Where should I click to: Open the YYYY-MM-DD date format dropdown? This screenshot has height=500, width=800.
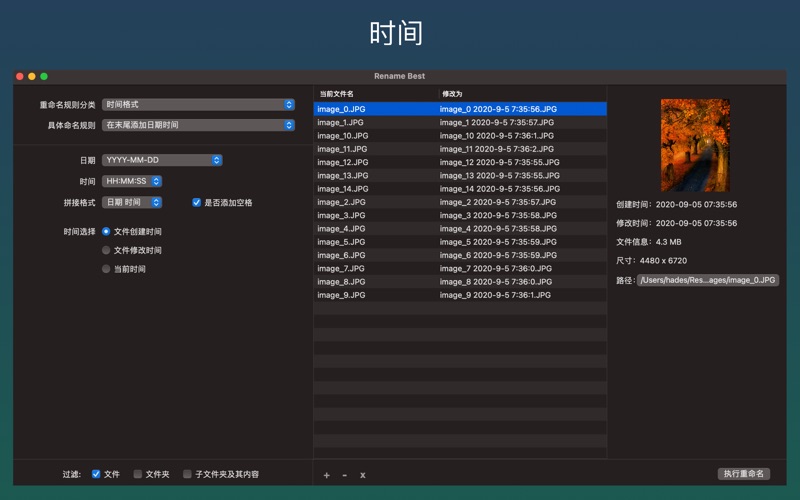pos(162,160)
